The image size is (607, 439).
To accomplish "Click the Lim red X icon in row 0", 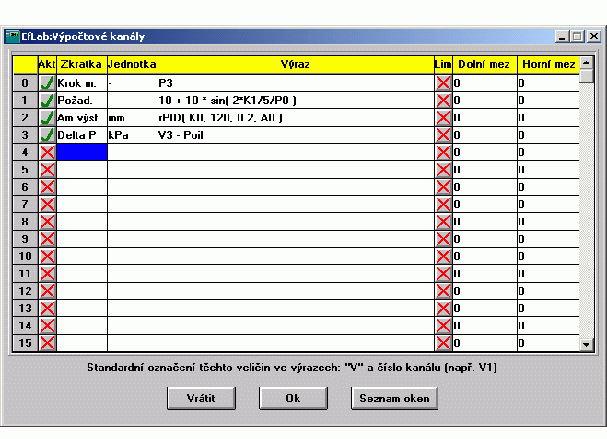I will point(443,83).
